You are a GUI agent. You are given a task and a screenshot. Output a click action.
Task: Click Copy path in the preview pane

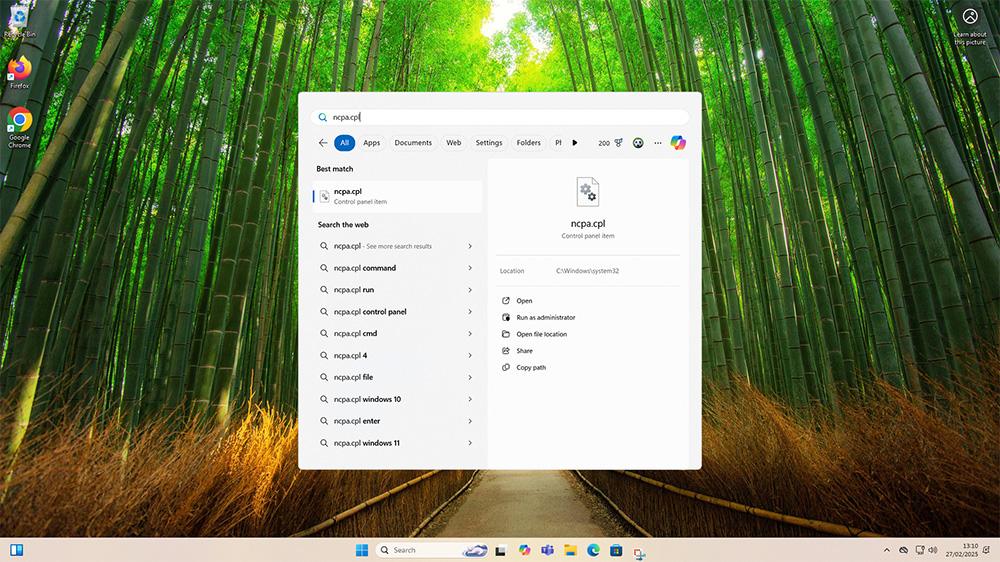(531, 367)
